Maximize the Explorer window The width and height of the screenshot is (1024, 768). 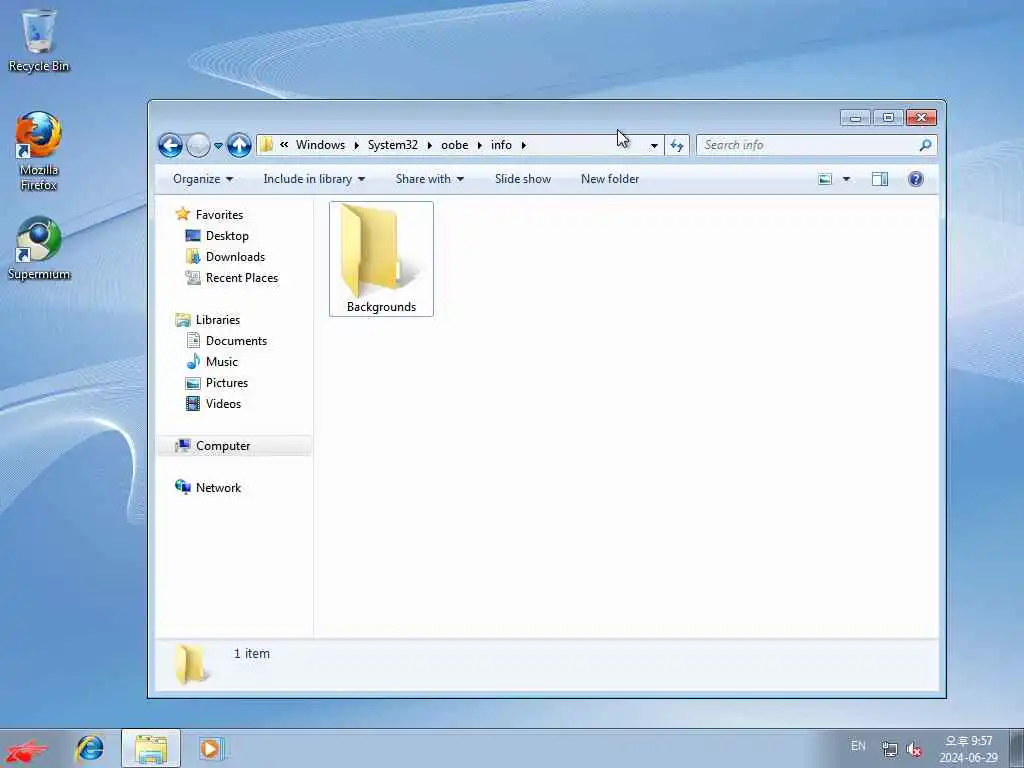coord(888,118)
